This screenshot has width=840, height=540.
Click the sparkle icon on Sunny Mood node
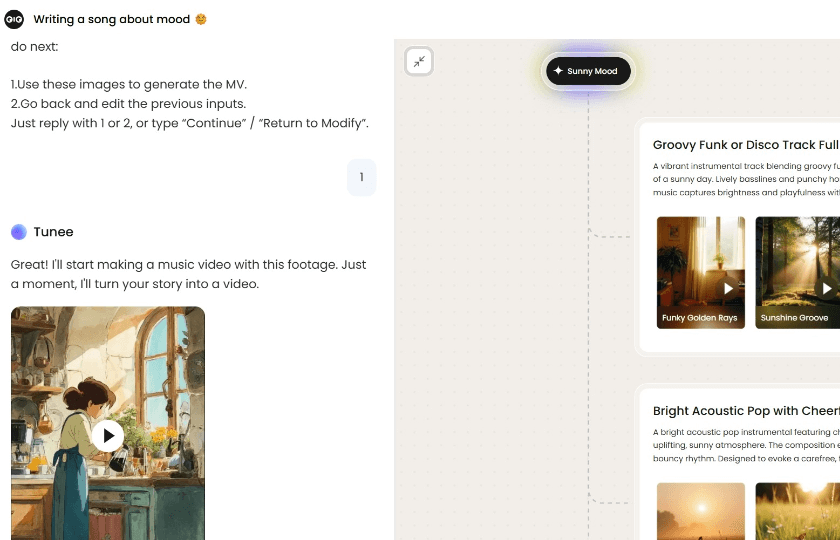[558, 71]
